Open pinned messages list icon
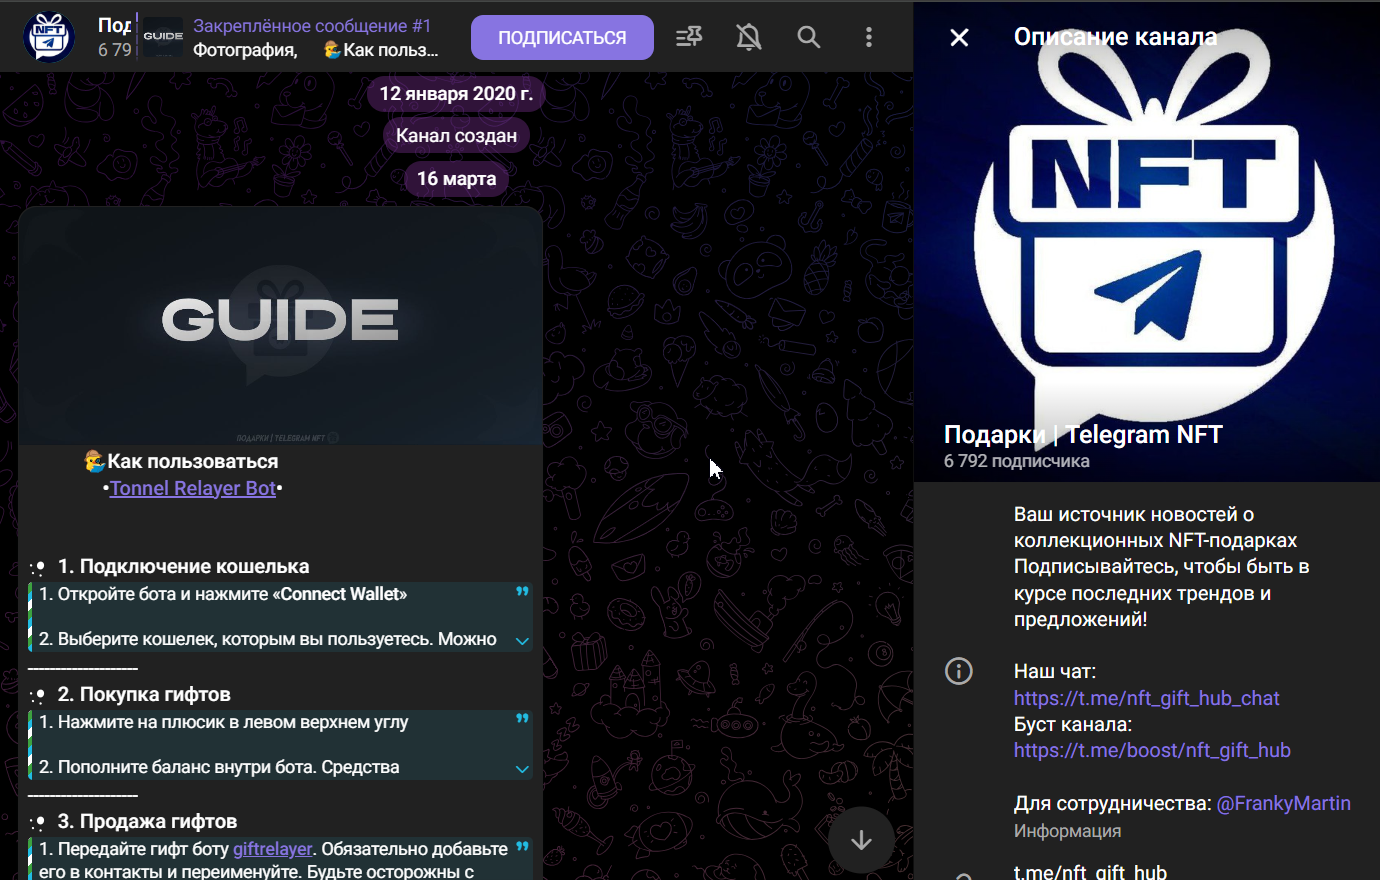1380x880 pixels. pyautogui.click(x=689, y=37)
